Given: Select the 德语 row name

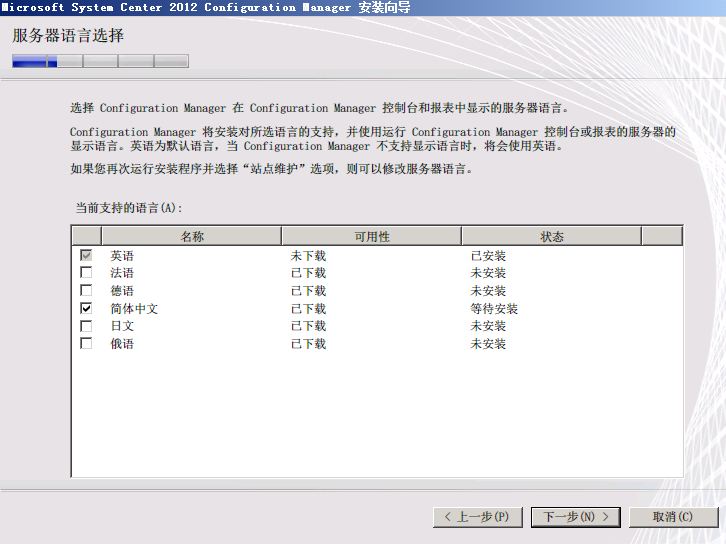Looking at the screenshot, I should tap(122, 291).
